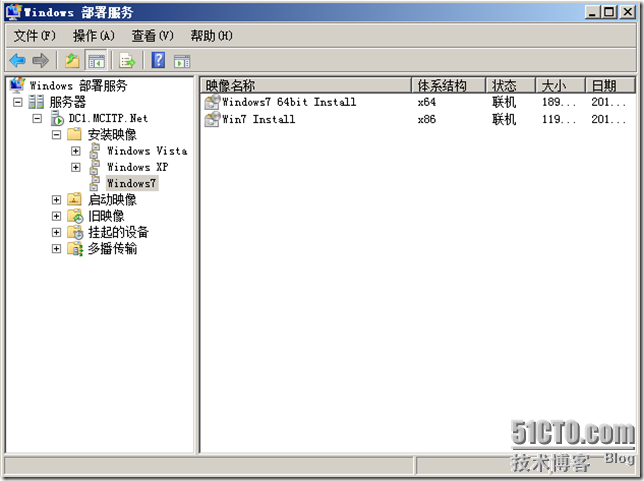Open the 帮助(H) menu
Image resolution: width=644 pixels, height=481 pixels.
(x=211, y=36)
